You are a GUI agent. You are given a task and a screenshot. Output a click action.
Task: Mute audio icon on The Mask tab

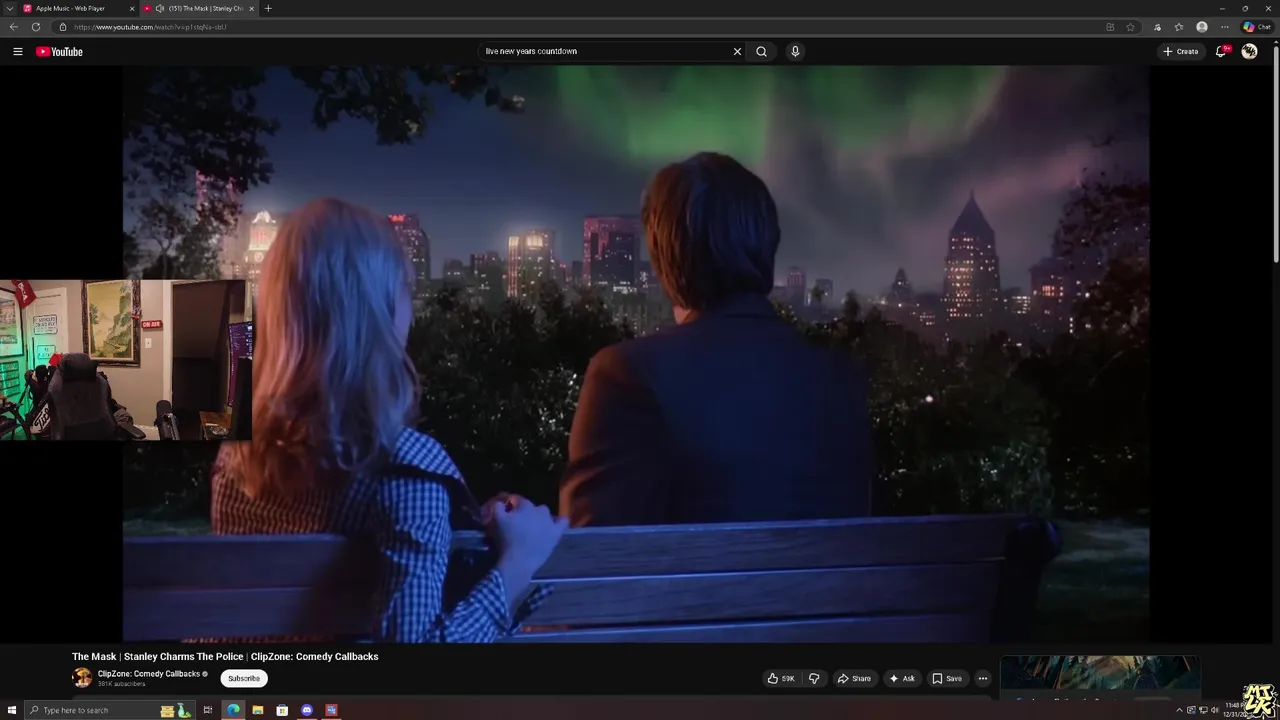click(160, 8)
